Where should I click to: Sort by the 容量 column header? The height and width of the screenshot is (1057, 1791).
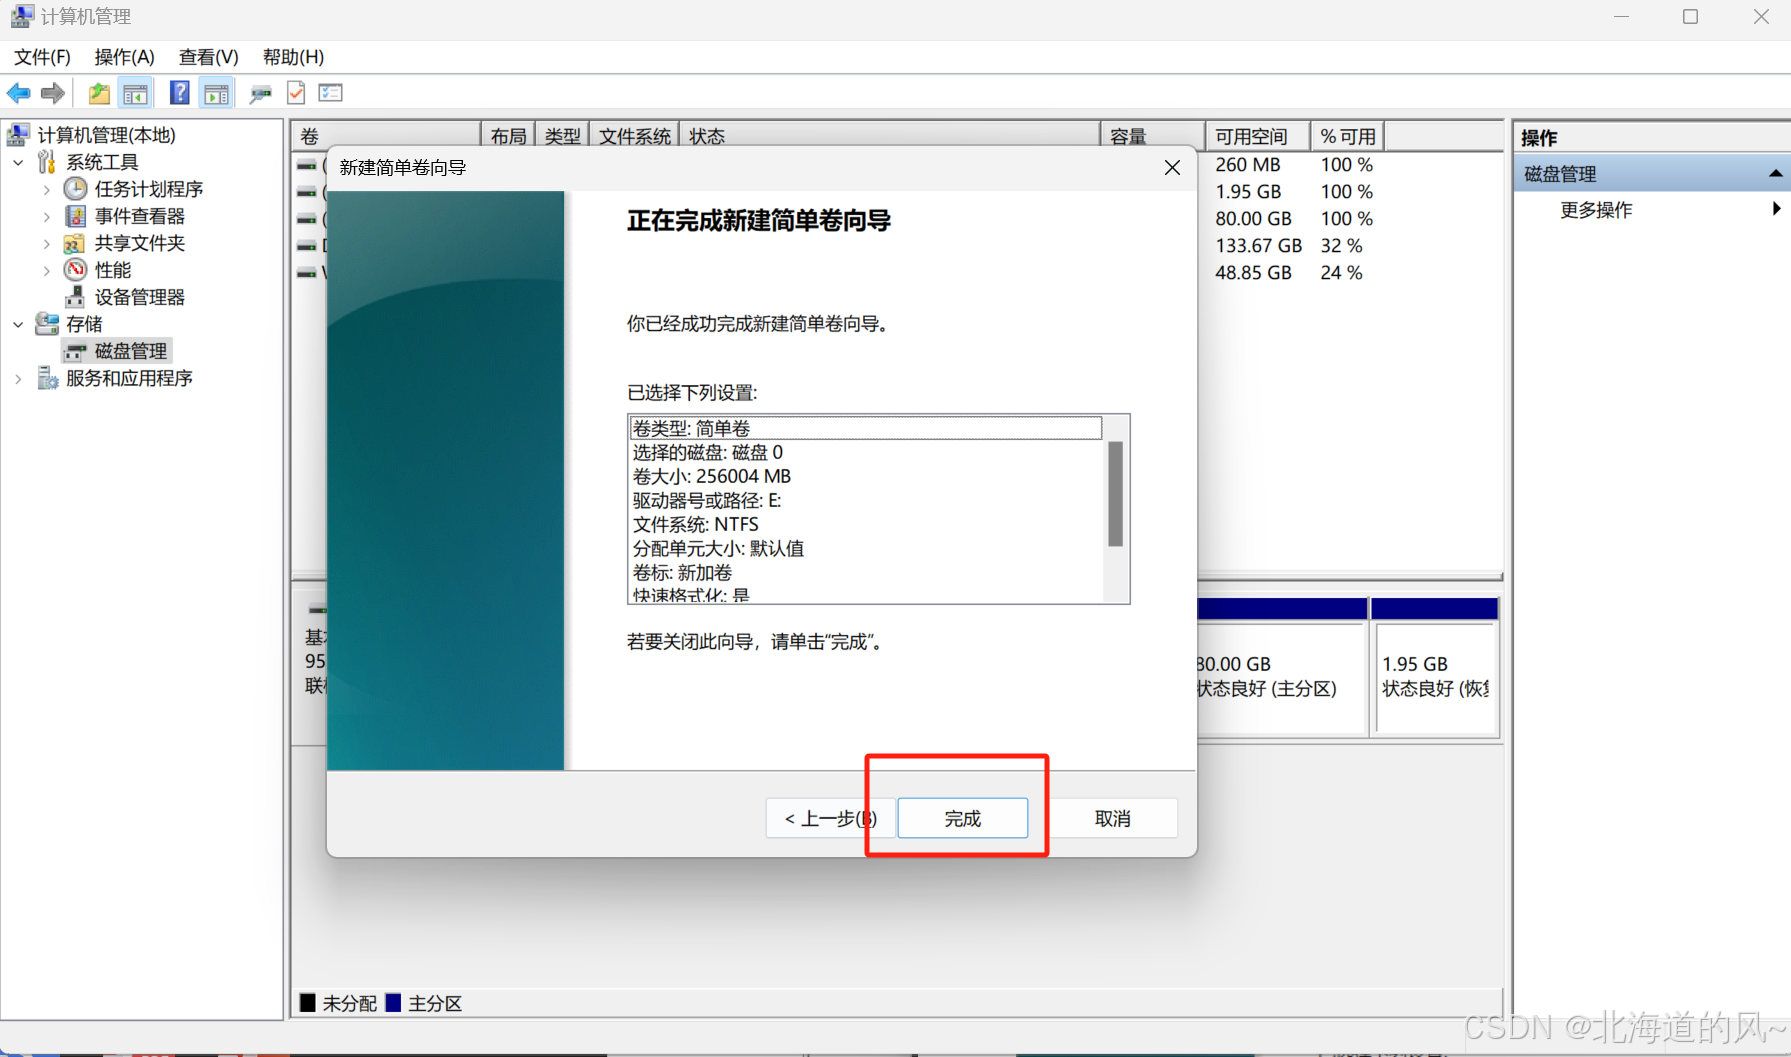(x=1152, y=136)
